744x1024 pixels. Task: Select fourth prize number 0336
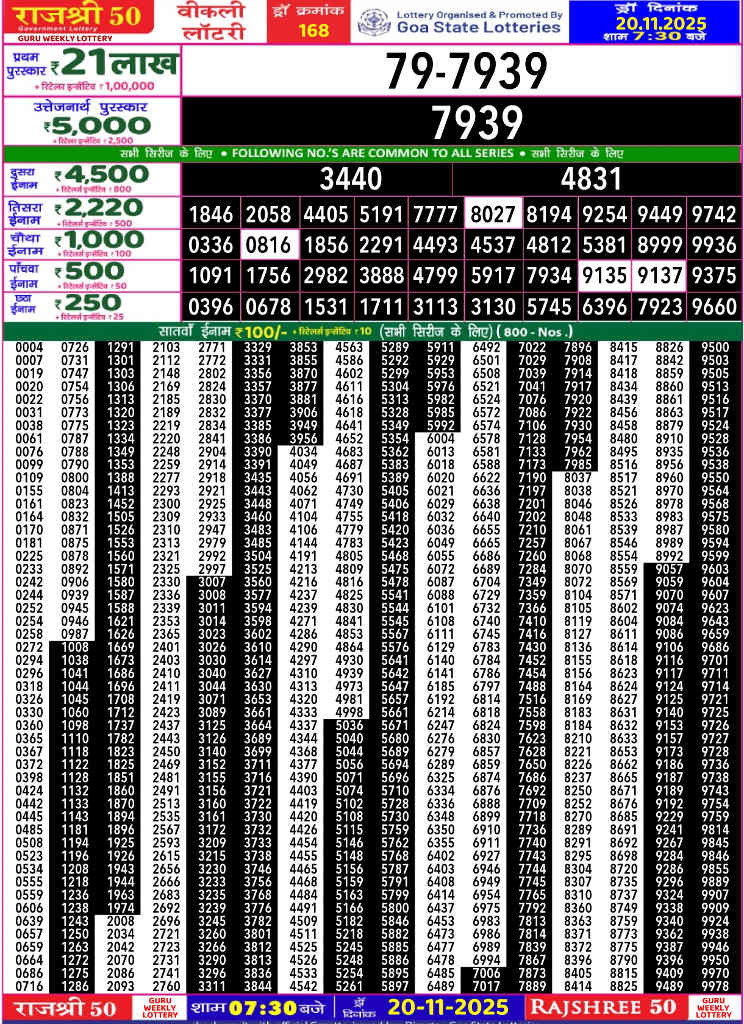[210, 246]
